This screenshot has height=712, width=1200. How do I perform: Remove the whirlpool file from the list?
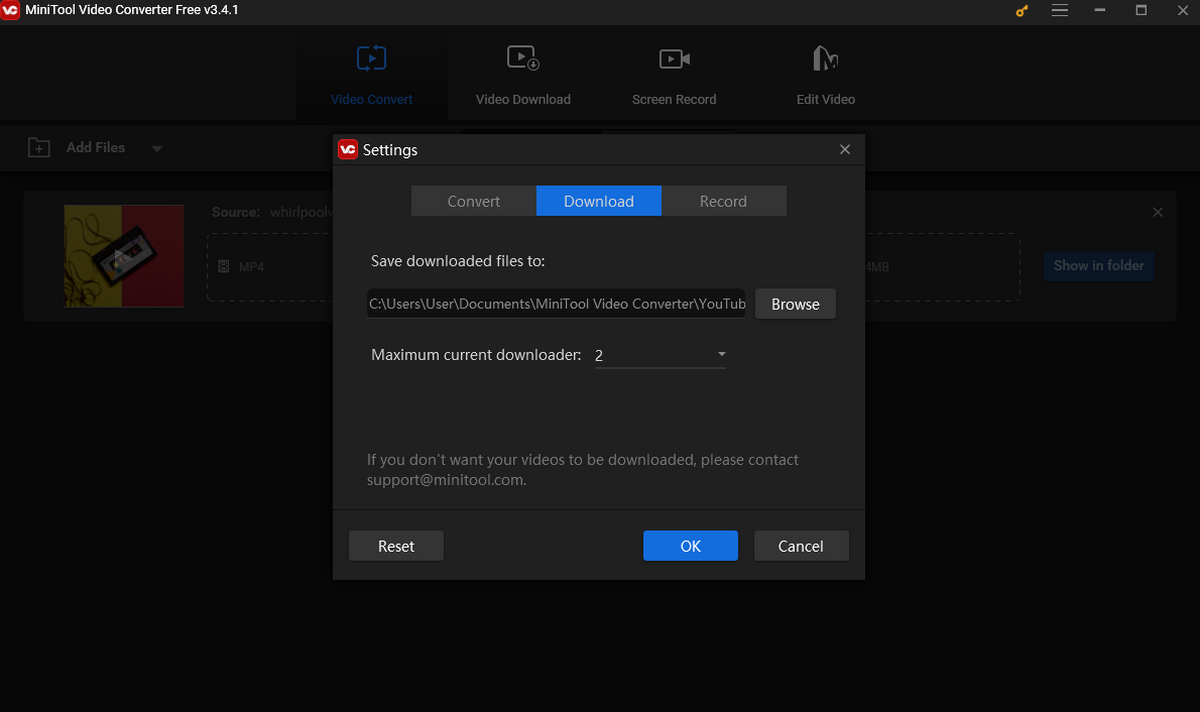1158,212
